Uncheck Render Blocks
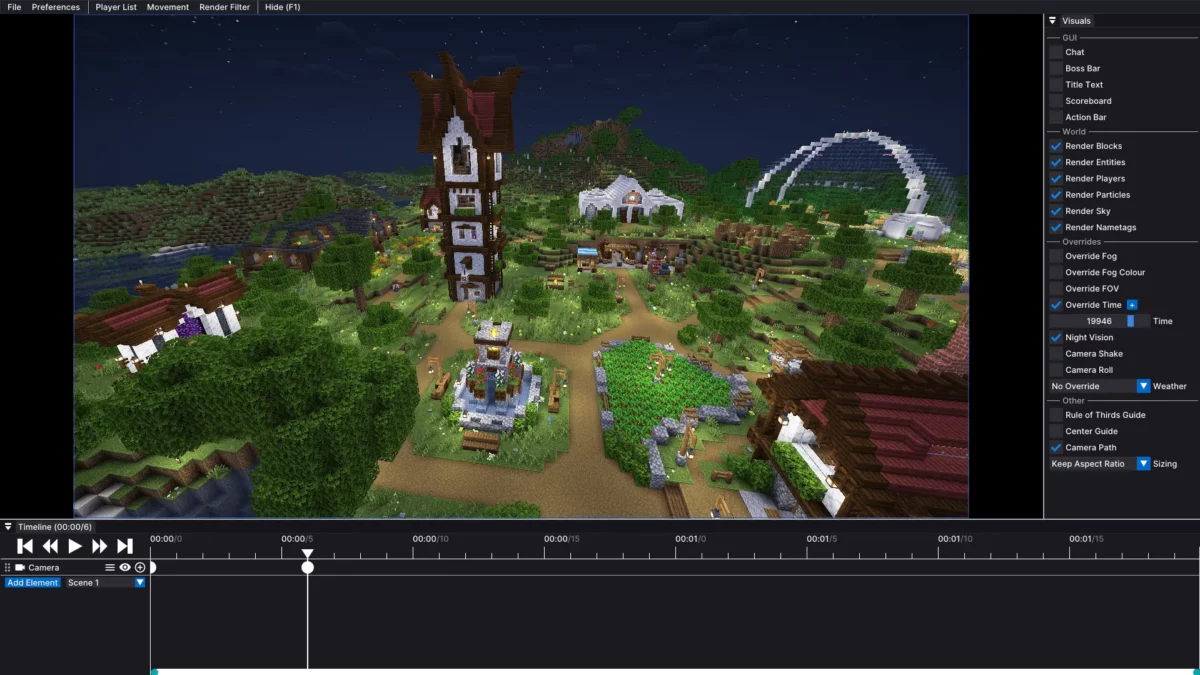The height and width of the screenshot is (675, 1200). [1056, 146]
